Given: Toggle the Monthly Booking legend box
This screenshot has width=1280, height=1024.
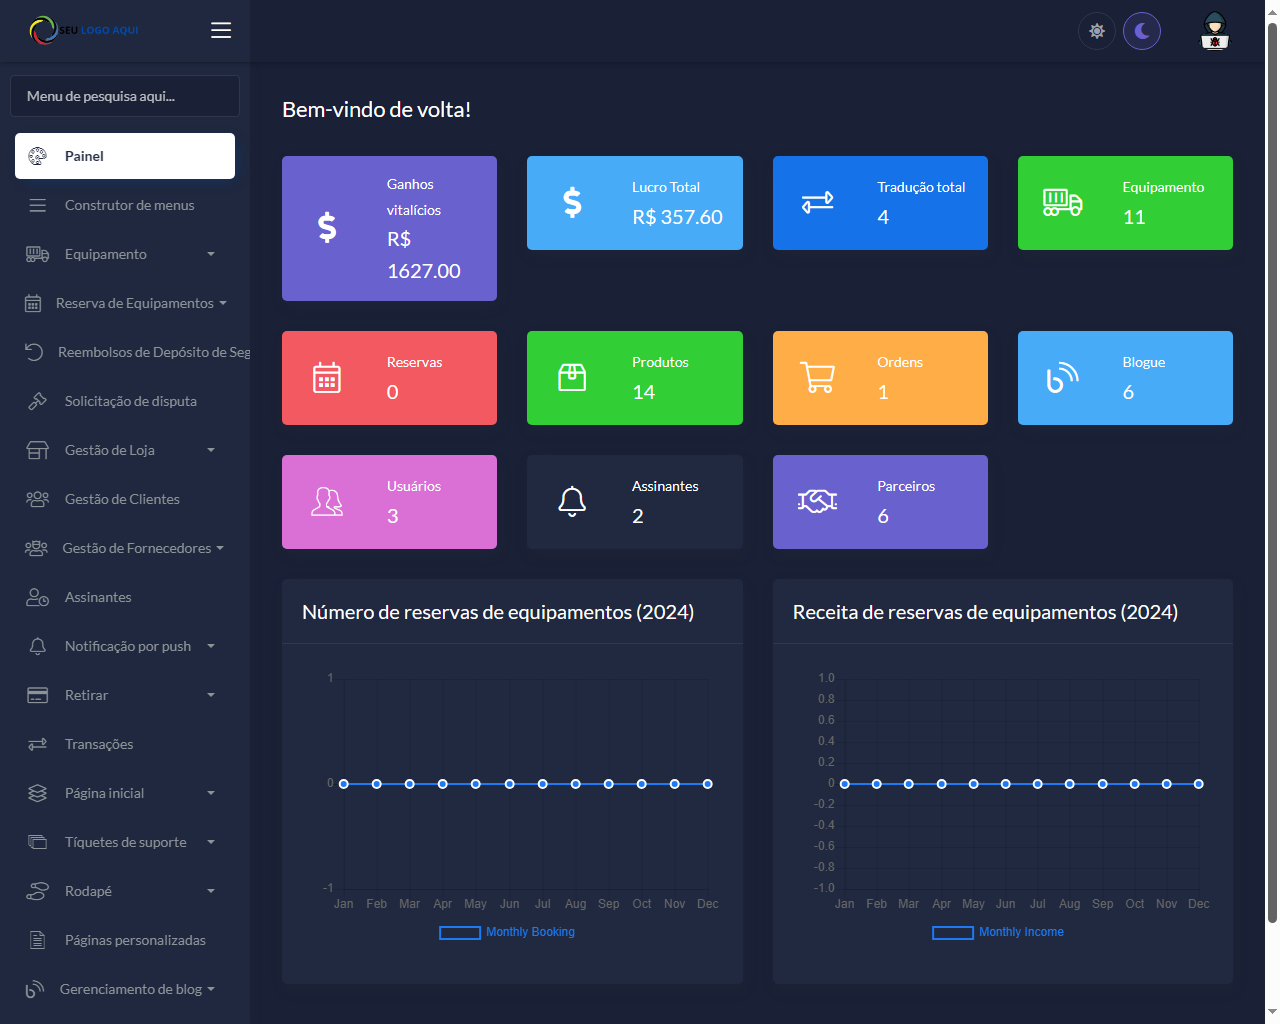Looking at the screenshot, I should pyautogui.click(x=460, y=933).
